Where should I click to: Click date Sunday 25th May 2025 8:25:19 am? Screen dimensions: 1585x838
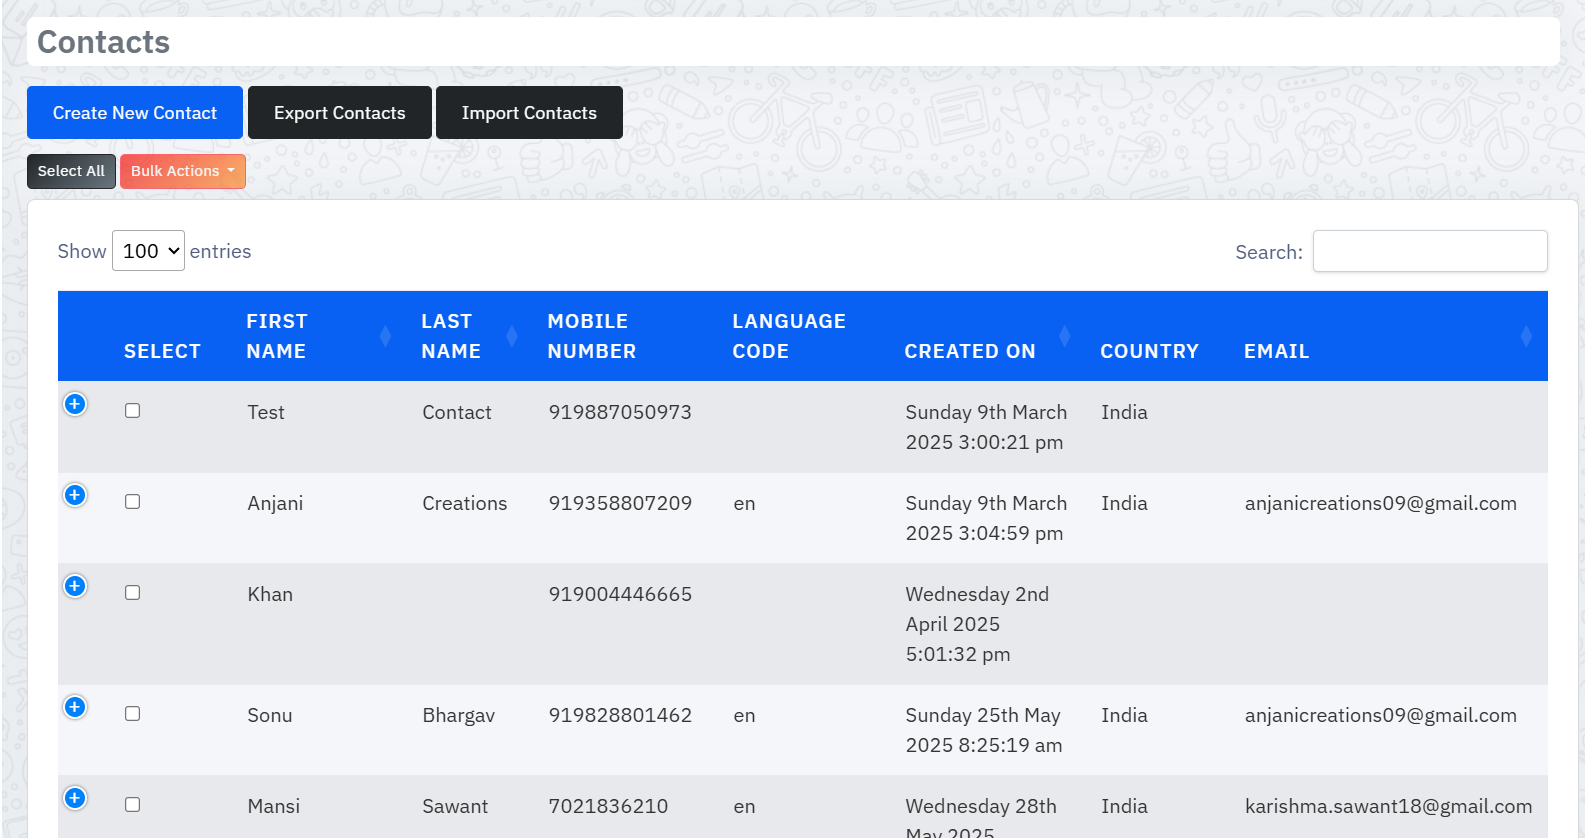[x=983, y=730]
